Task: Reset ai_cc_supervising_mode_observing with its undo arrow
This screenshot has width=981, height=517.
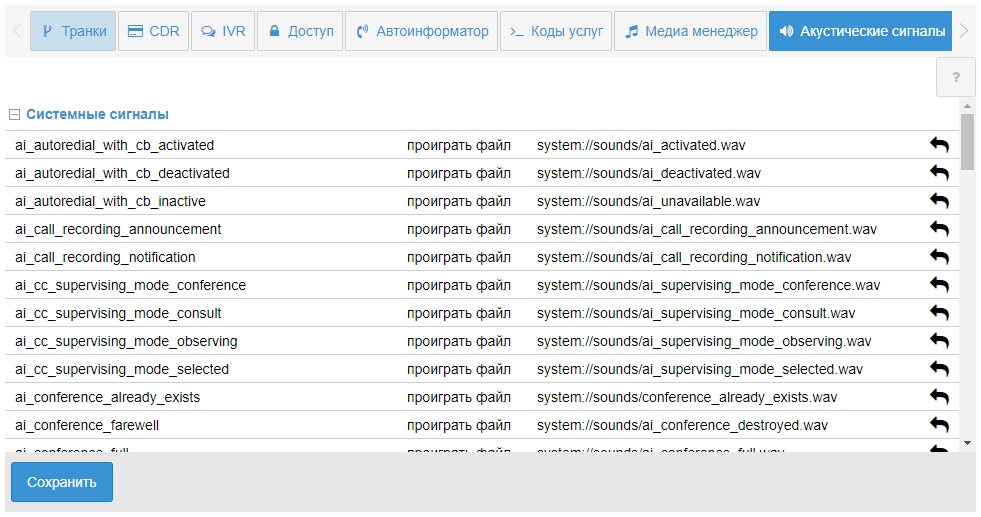Action: tap(939, 341)
